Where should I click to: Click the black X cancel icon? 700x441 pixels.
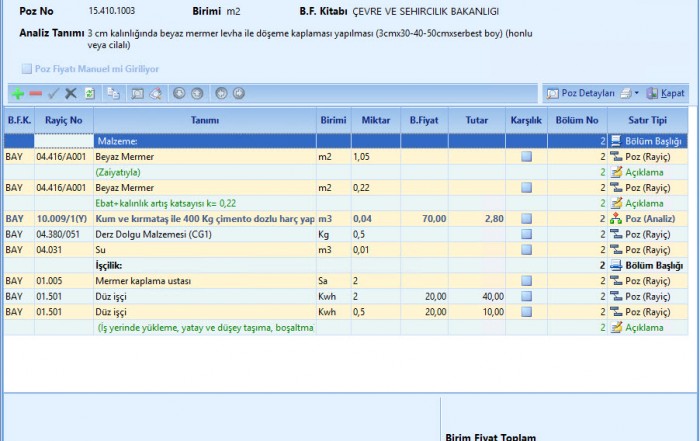coord(71,93)
